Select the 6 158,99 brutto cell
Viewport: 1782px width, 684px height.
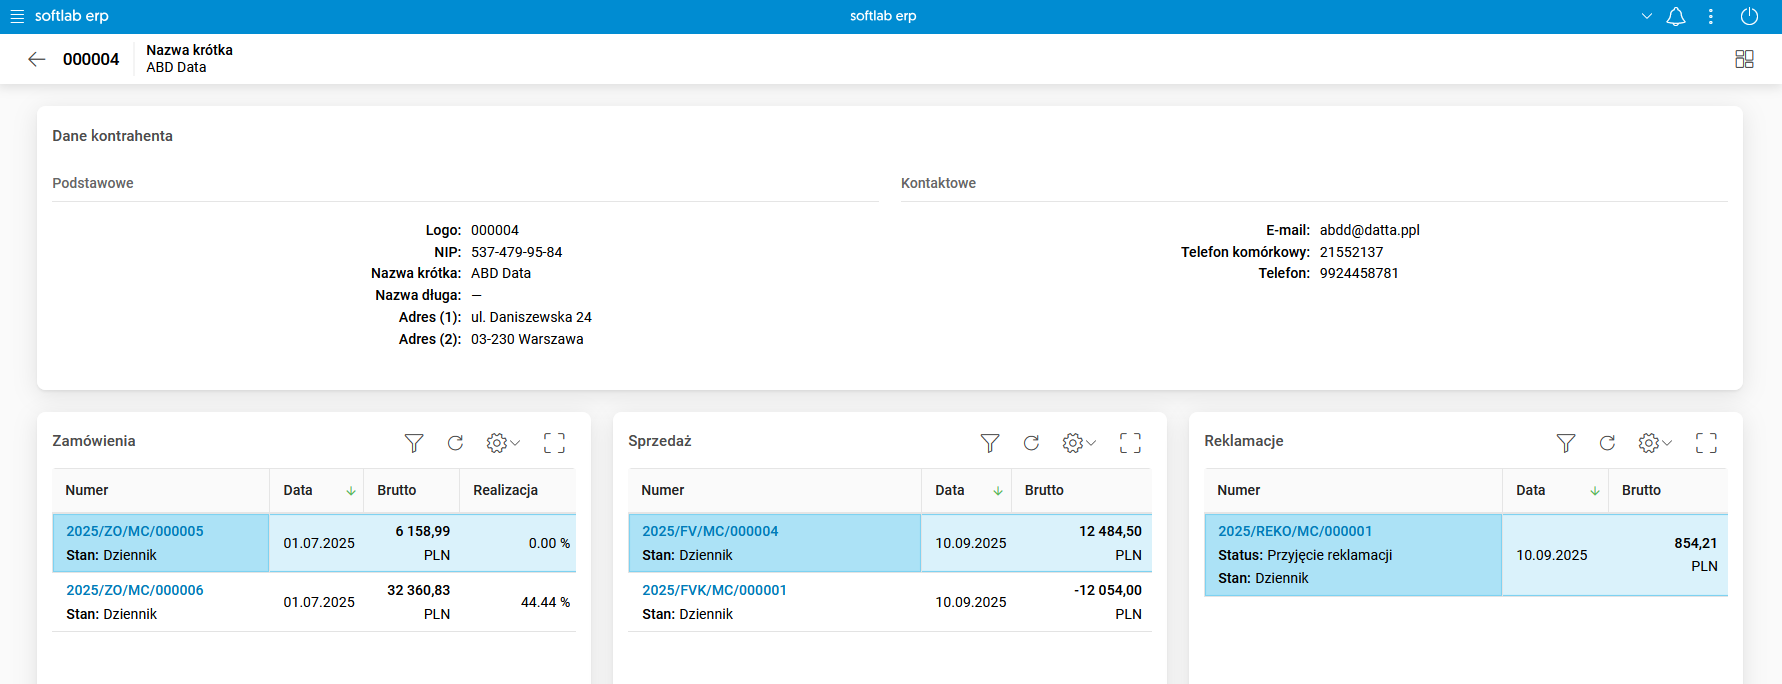[x=411, y=543]
